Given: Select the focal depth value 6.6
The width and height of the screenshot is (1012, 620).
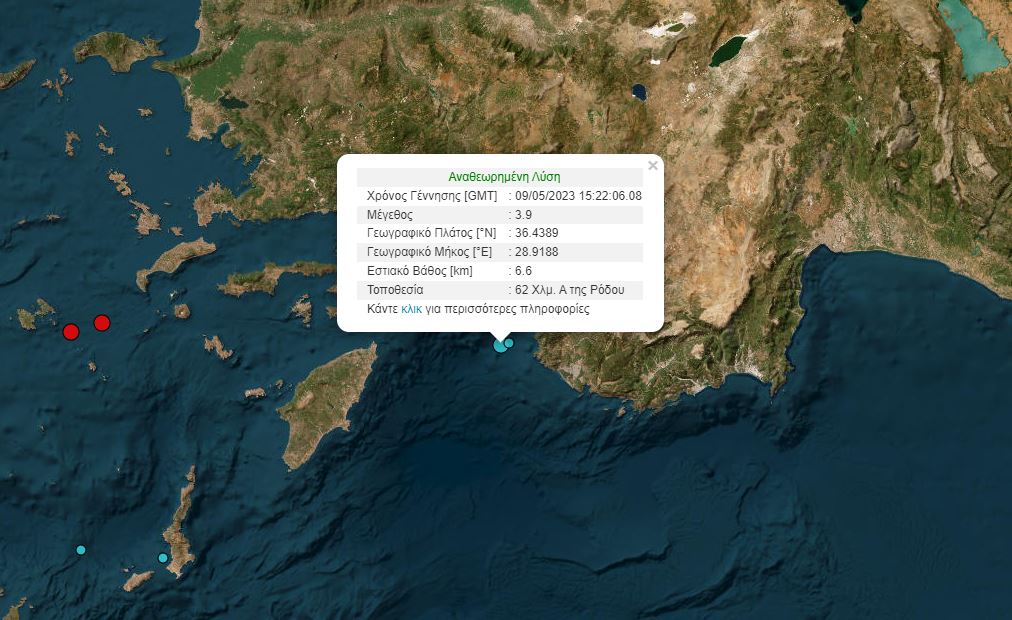Looking at the screenshot, I should coord(523,271).
